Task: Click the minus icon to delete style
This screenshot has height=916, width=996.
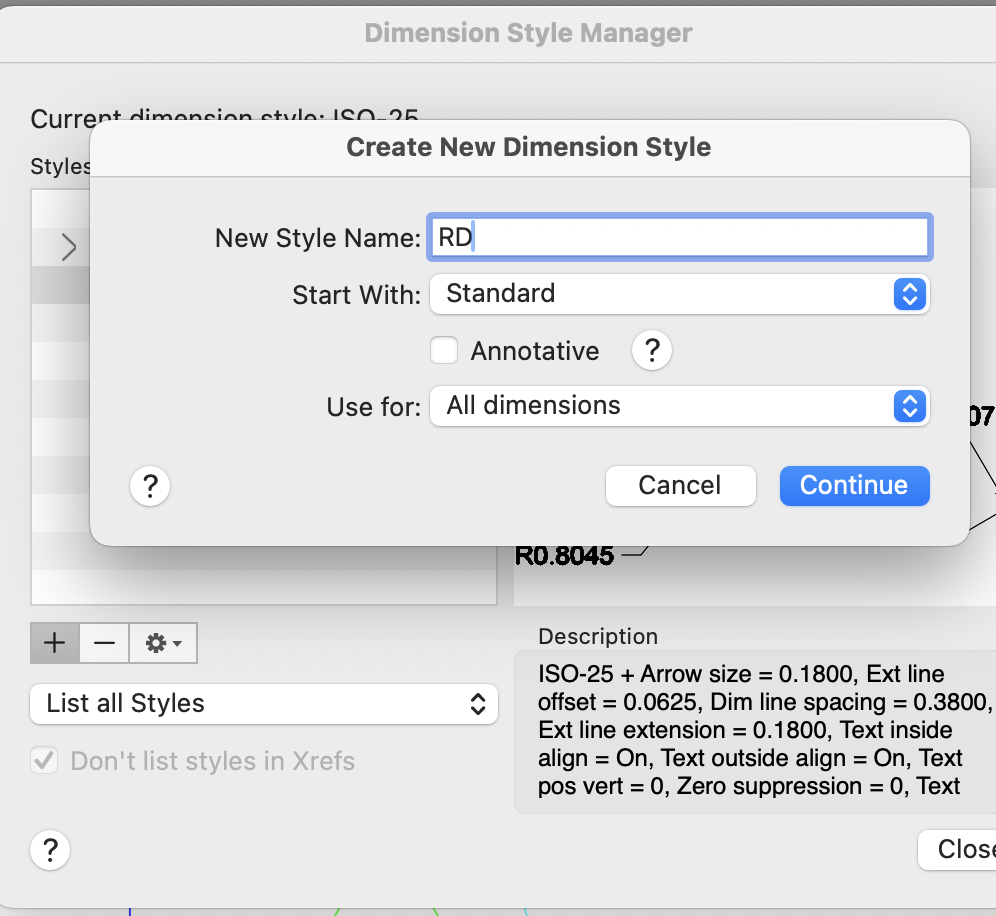Action: [x=104, y=643]
